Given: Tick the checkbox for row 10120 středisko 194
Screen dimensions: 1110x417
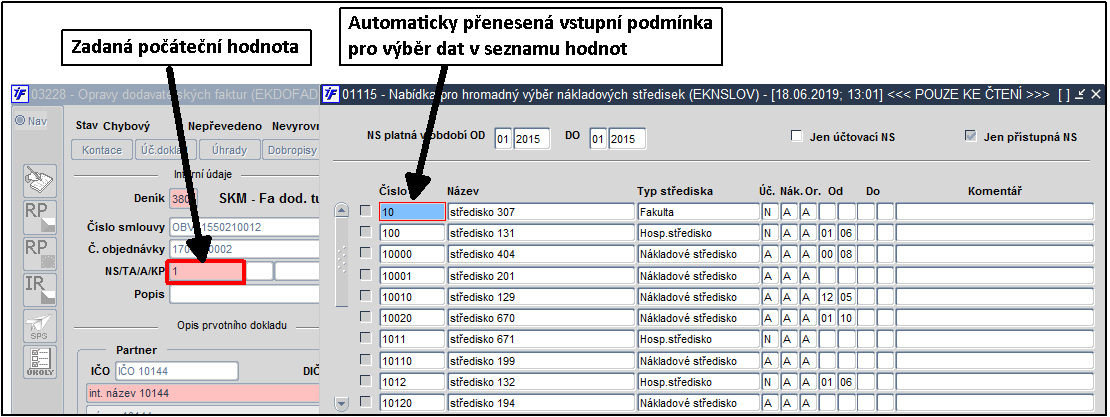Looking at the screenshot, I should (365, 403).
